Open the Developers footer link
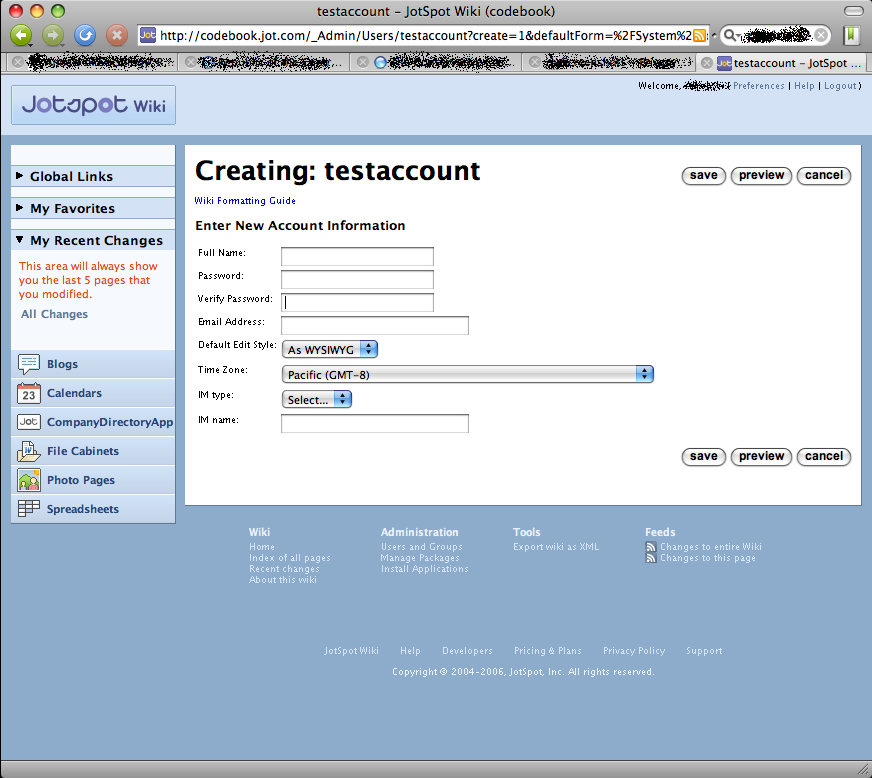This screenshot has height=778, width=872. click(467, 651)
